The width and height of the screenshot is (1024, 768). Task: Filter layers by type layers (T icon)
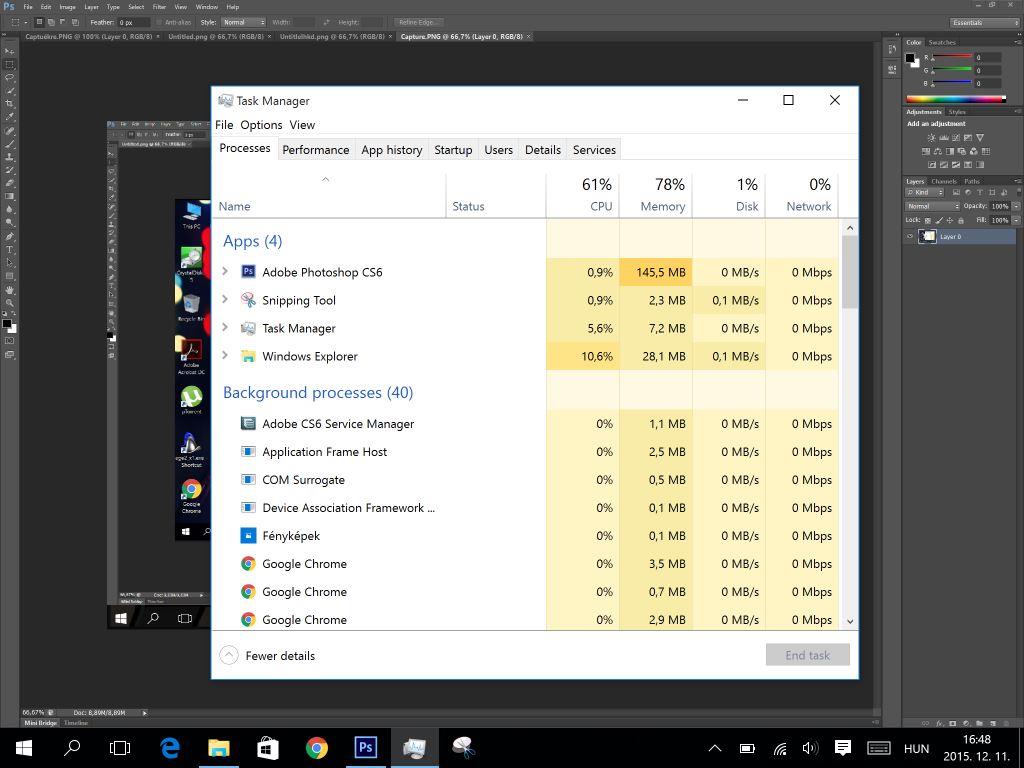point(980,193)
